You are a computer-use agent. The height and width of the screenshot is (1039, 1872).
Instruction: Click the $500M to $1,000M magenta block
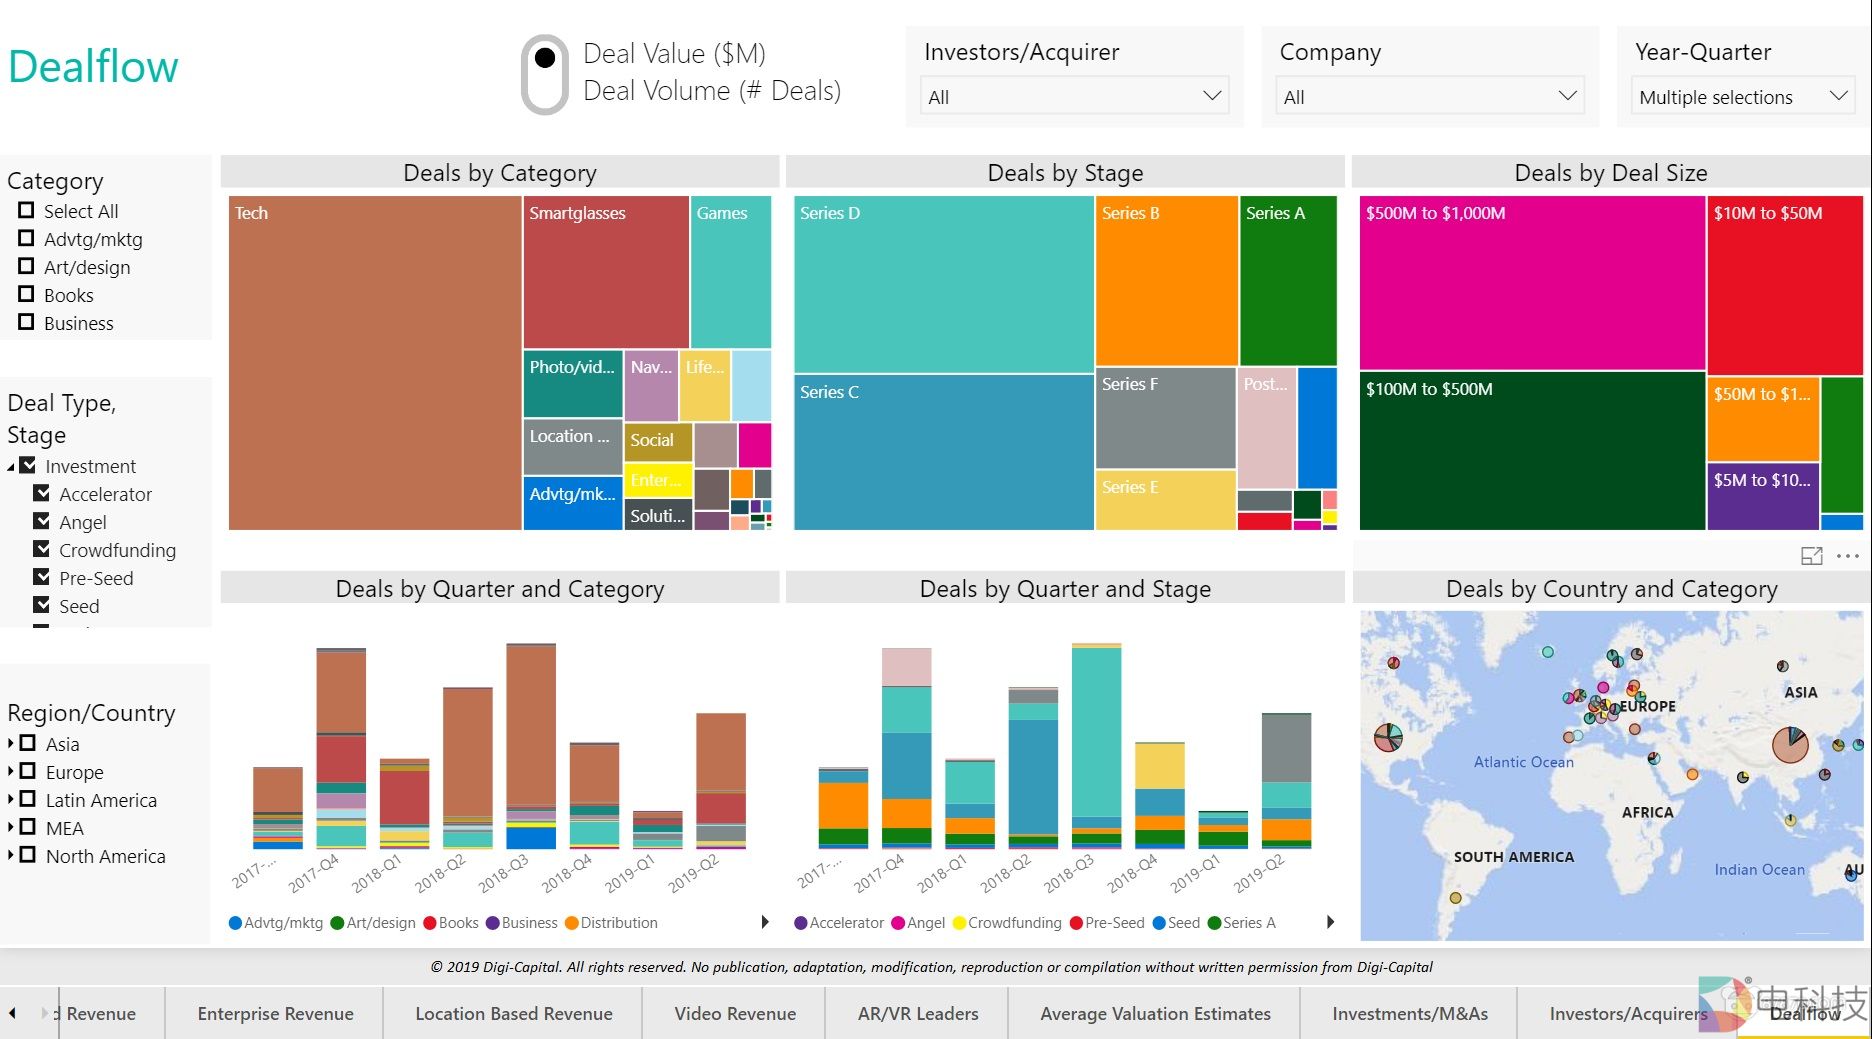1531,285
